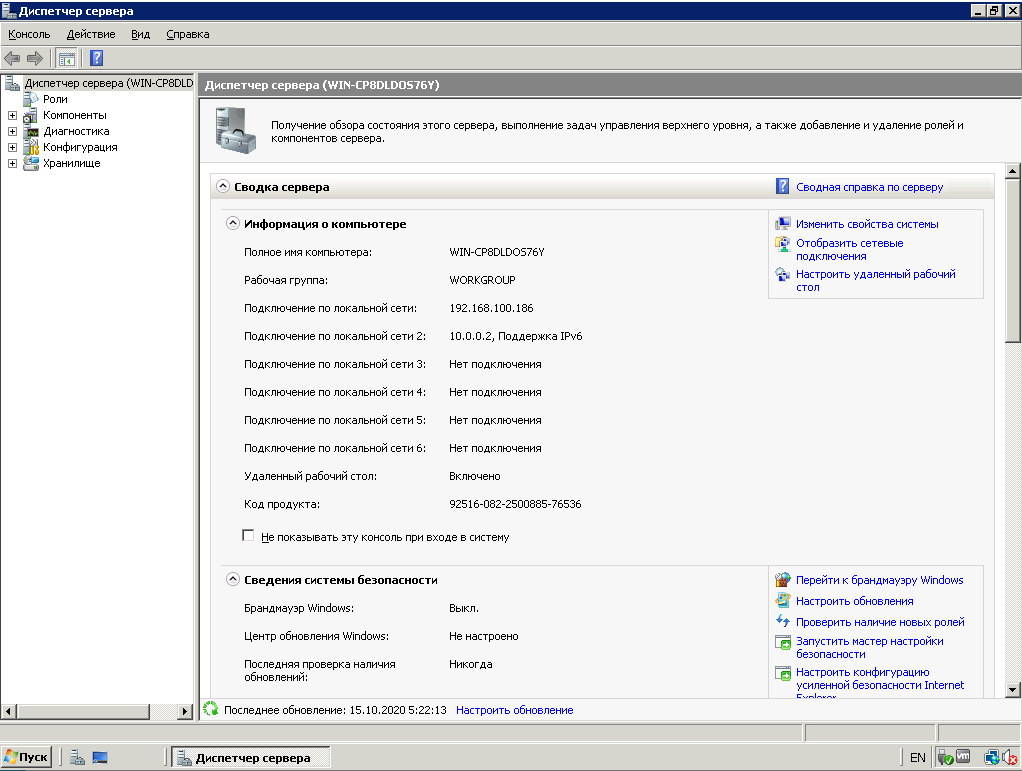Click Настроить удаленный рабочий стол link

pos(875,281)
